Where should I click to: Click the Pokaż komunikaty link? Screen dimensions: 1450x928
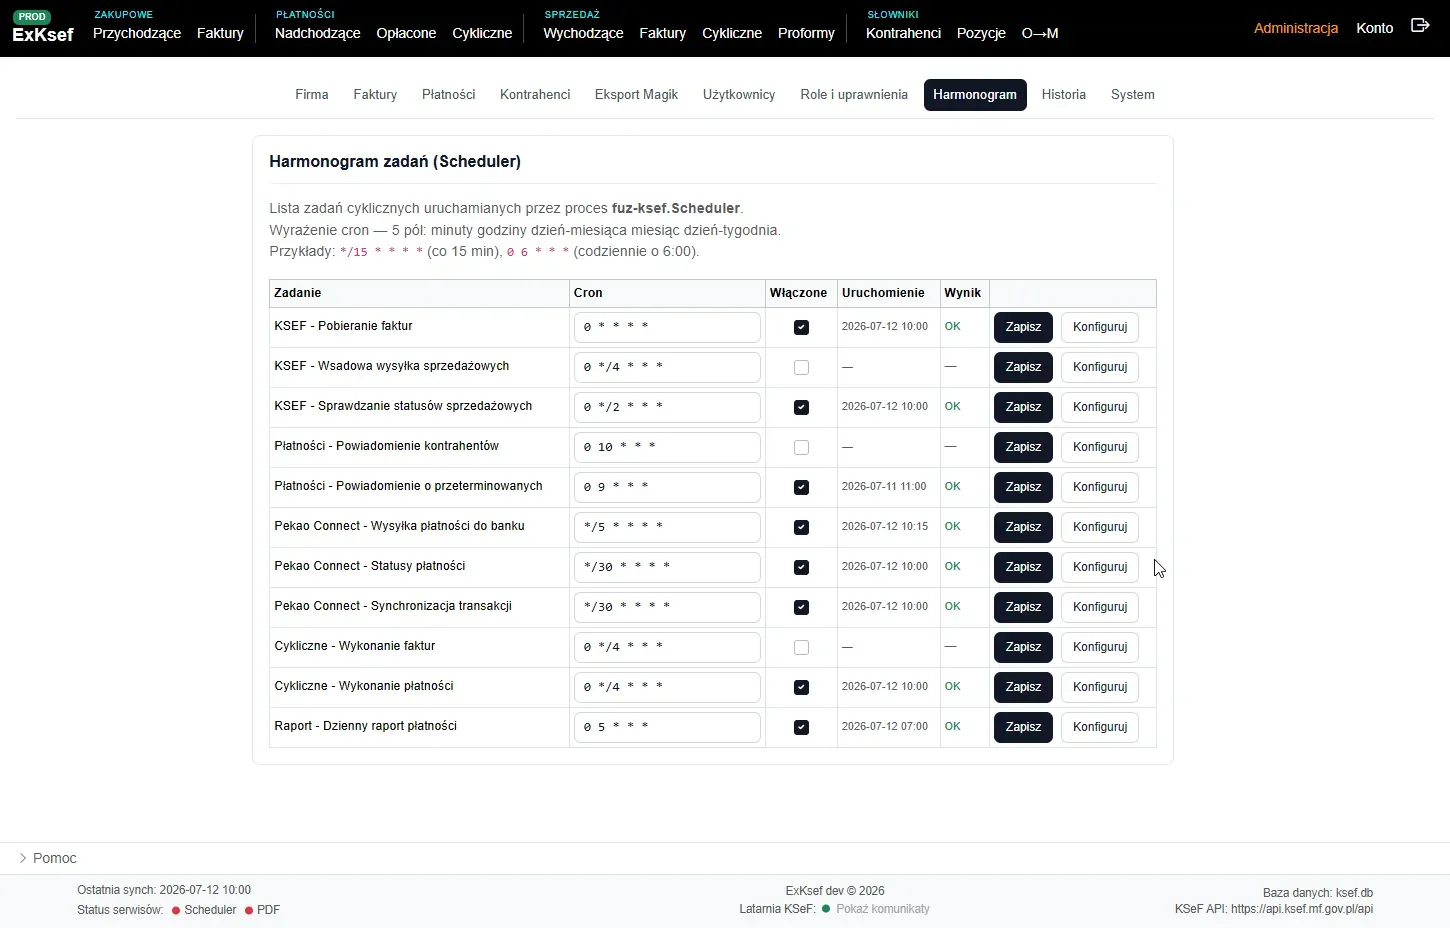coord(883,909)
